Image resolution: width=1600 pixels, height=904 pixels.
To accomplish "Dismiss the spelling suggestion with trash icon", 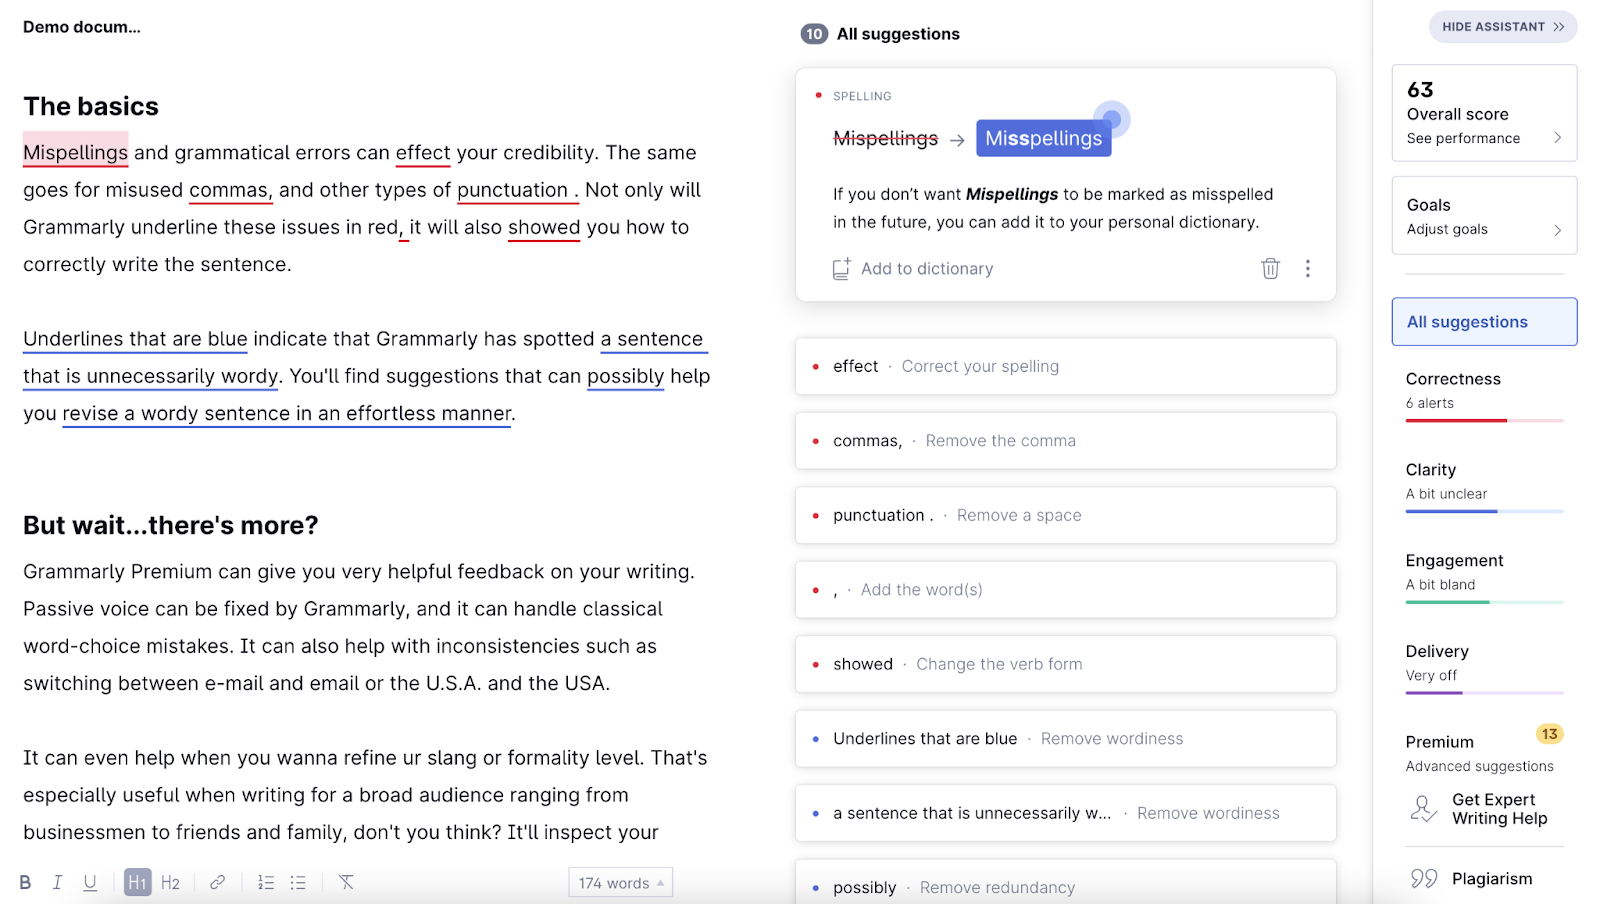I will coord(1270,268).
